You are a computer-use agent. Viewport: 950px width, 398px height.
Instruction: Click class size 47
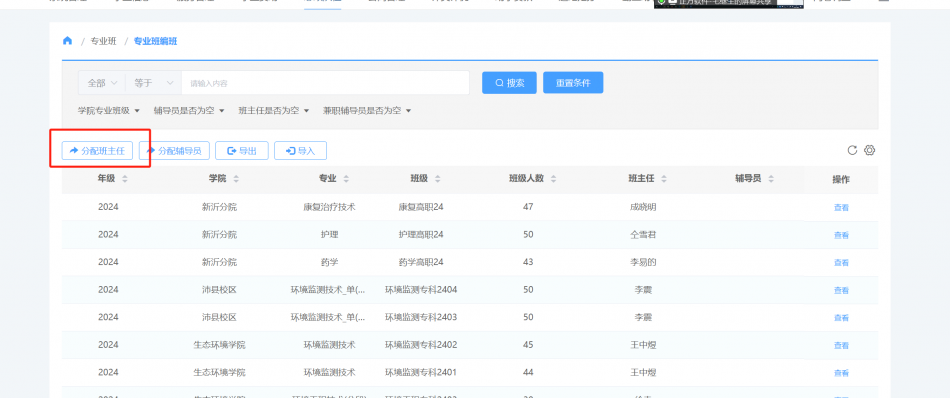[528, 207]
